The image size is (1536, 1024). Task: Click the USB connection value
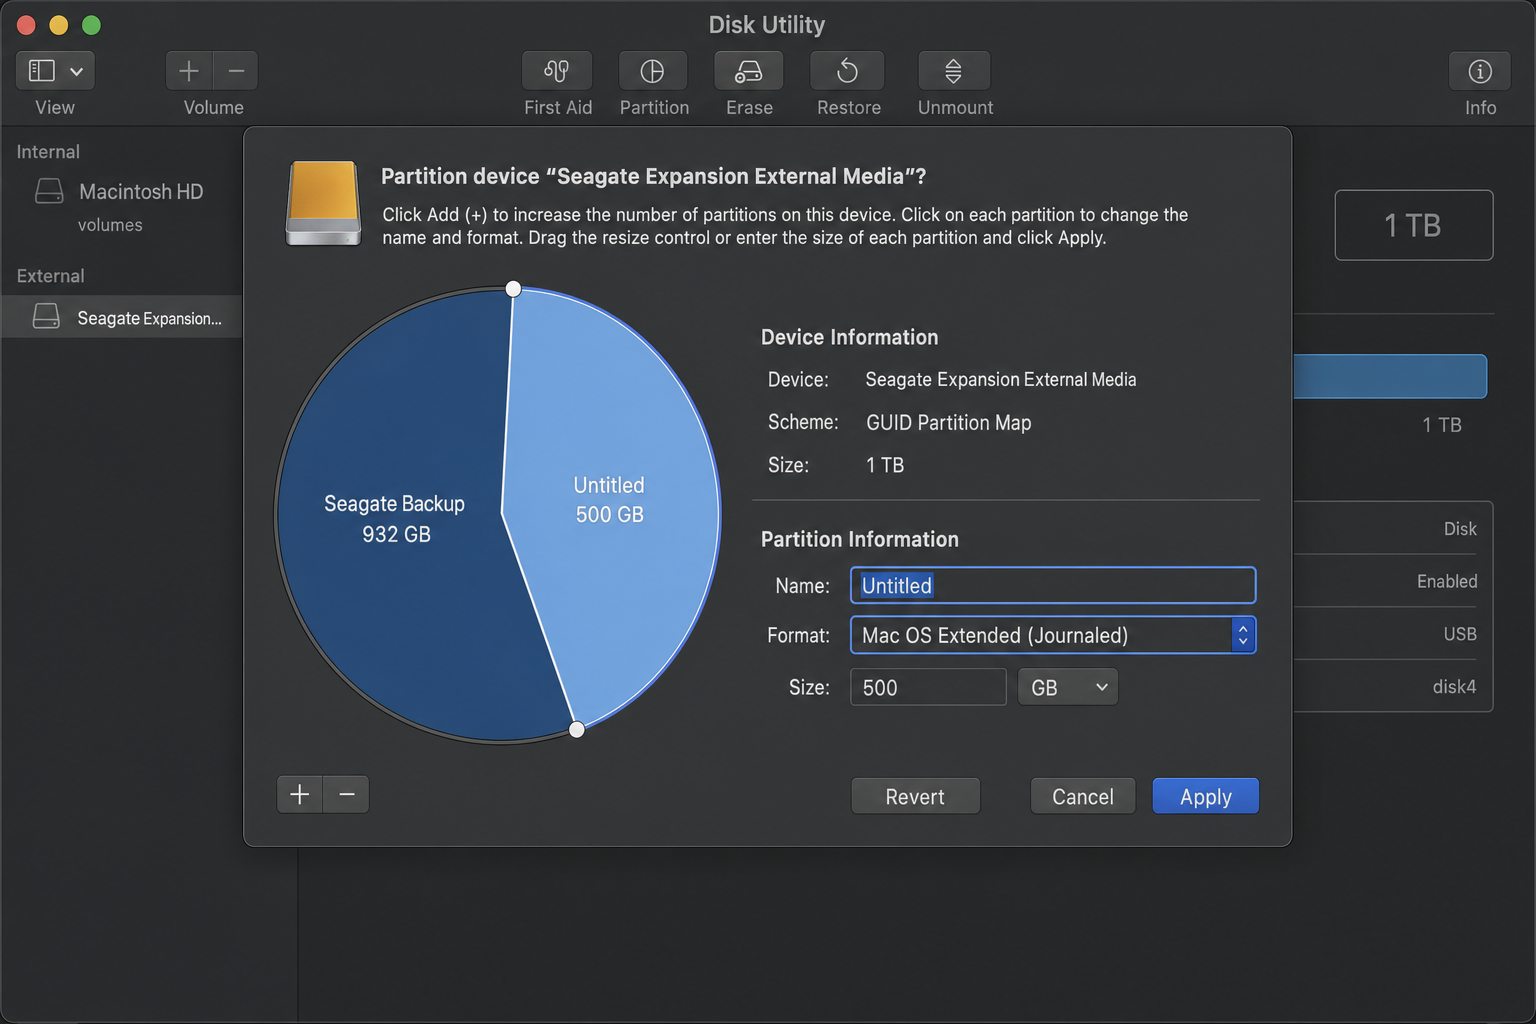coord(1460,634)
